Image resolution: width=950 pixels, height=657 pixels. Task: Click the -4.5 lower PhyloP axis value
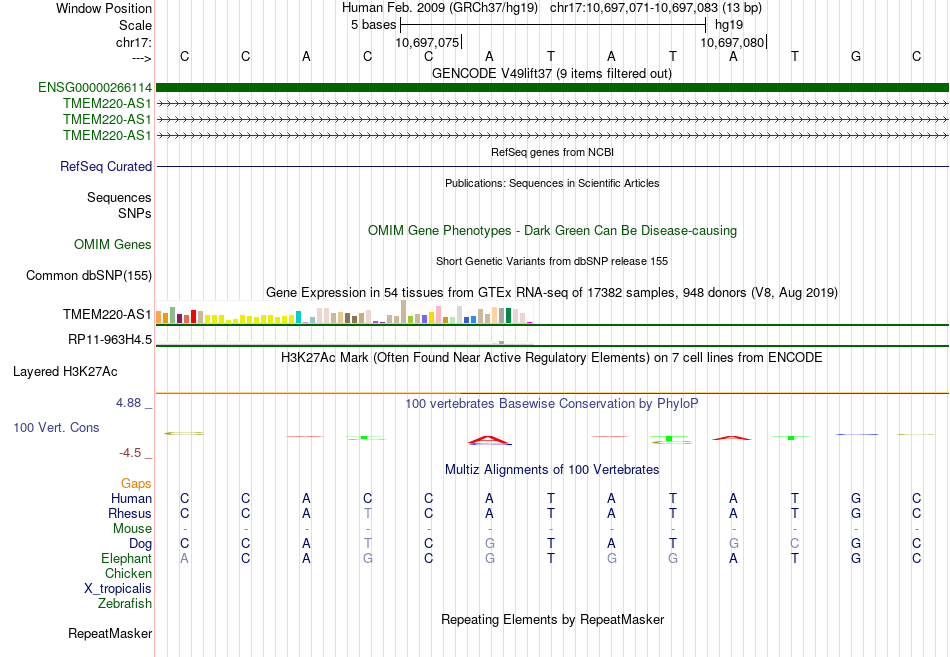(130, 453)
